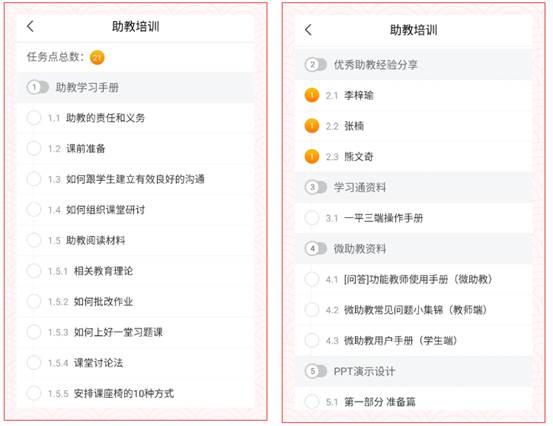Collapse chapter 5 PPT演示设计 section
The width and height of the screenshot is (553, 426).
316,371
